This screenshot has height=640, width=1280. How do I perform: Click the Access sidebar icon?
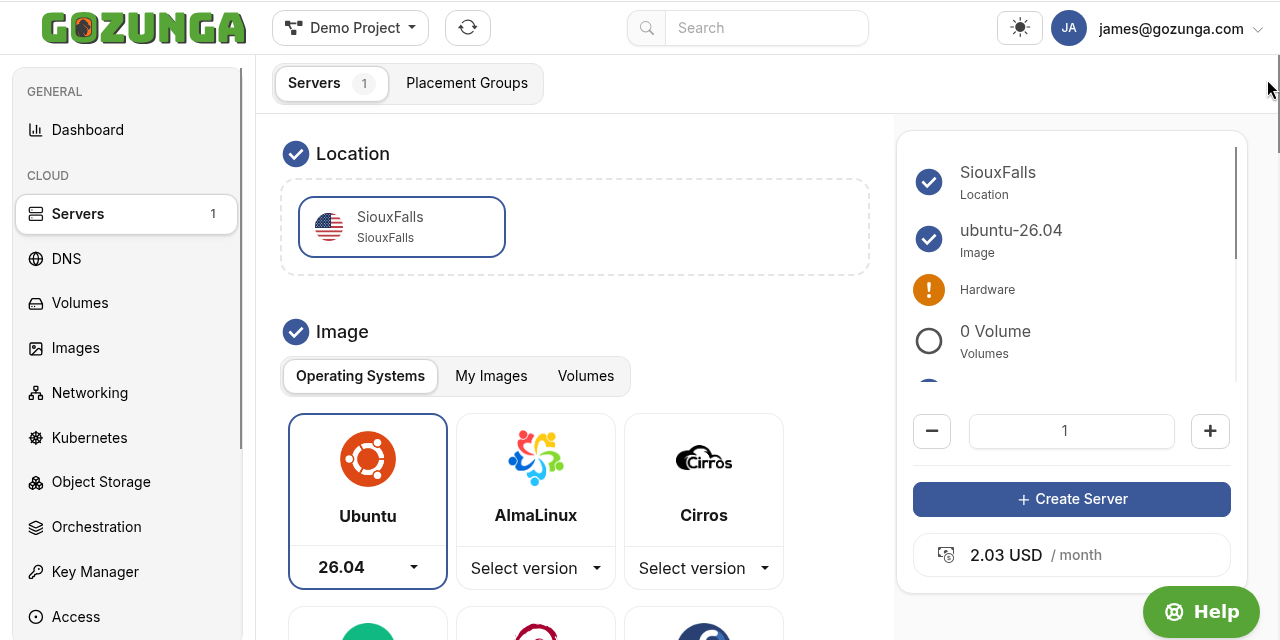(36, 617)
